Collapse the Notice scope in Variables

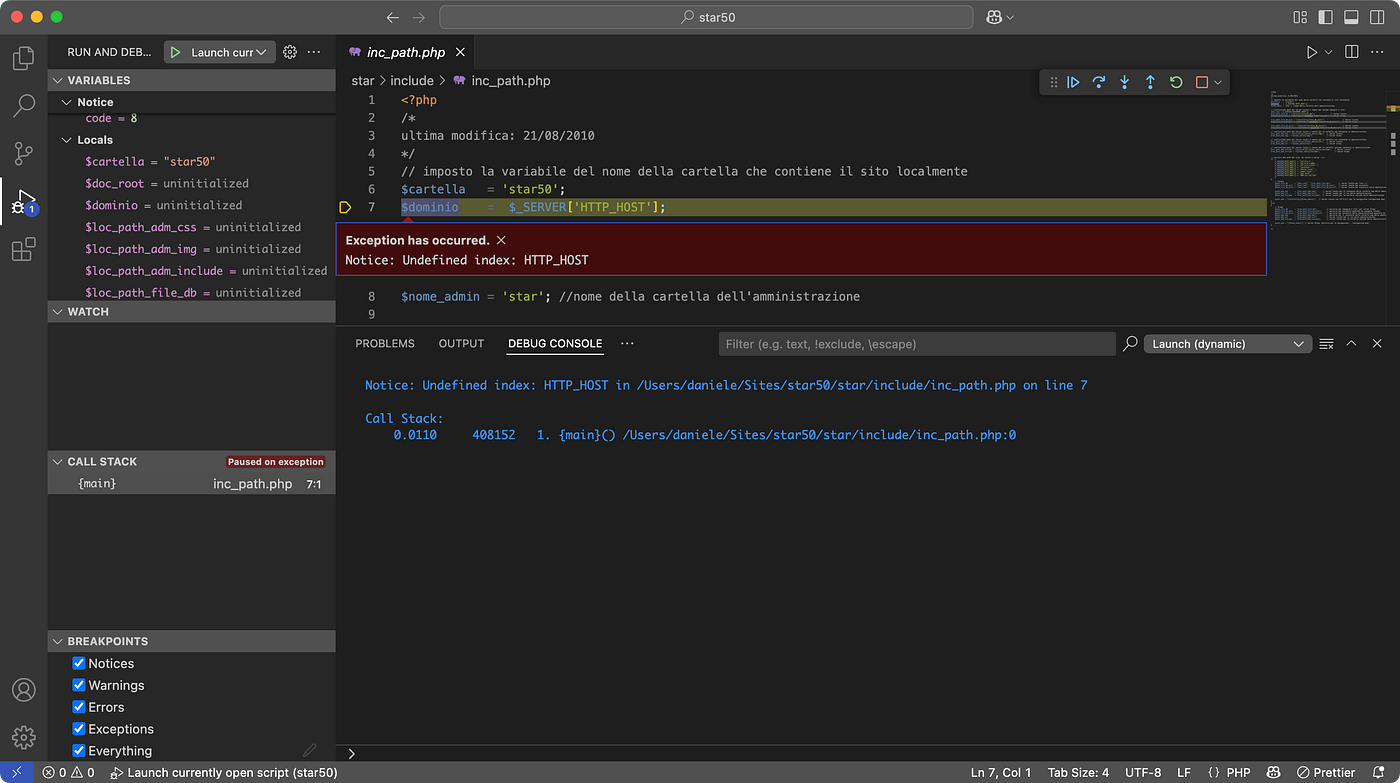pos(192,102)
